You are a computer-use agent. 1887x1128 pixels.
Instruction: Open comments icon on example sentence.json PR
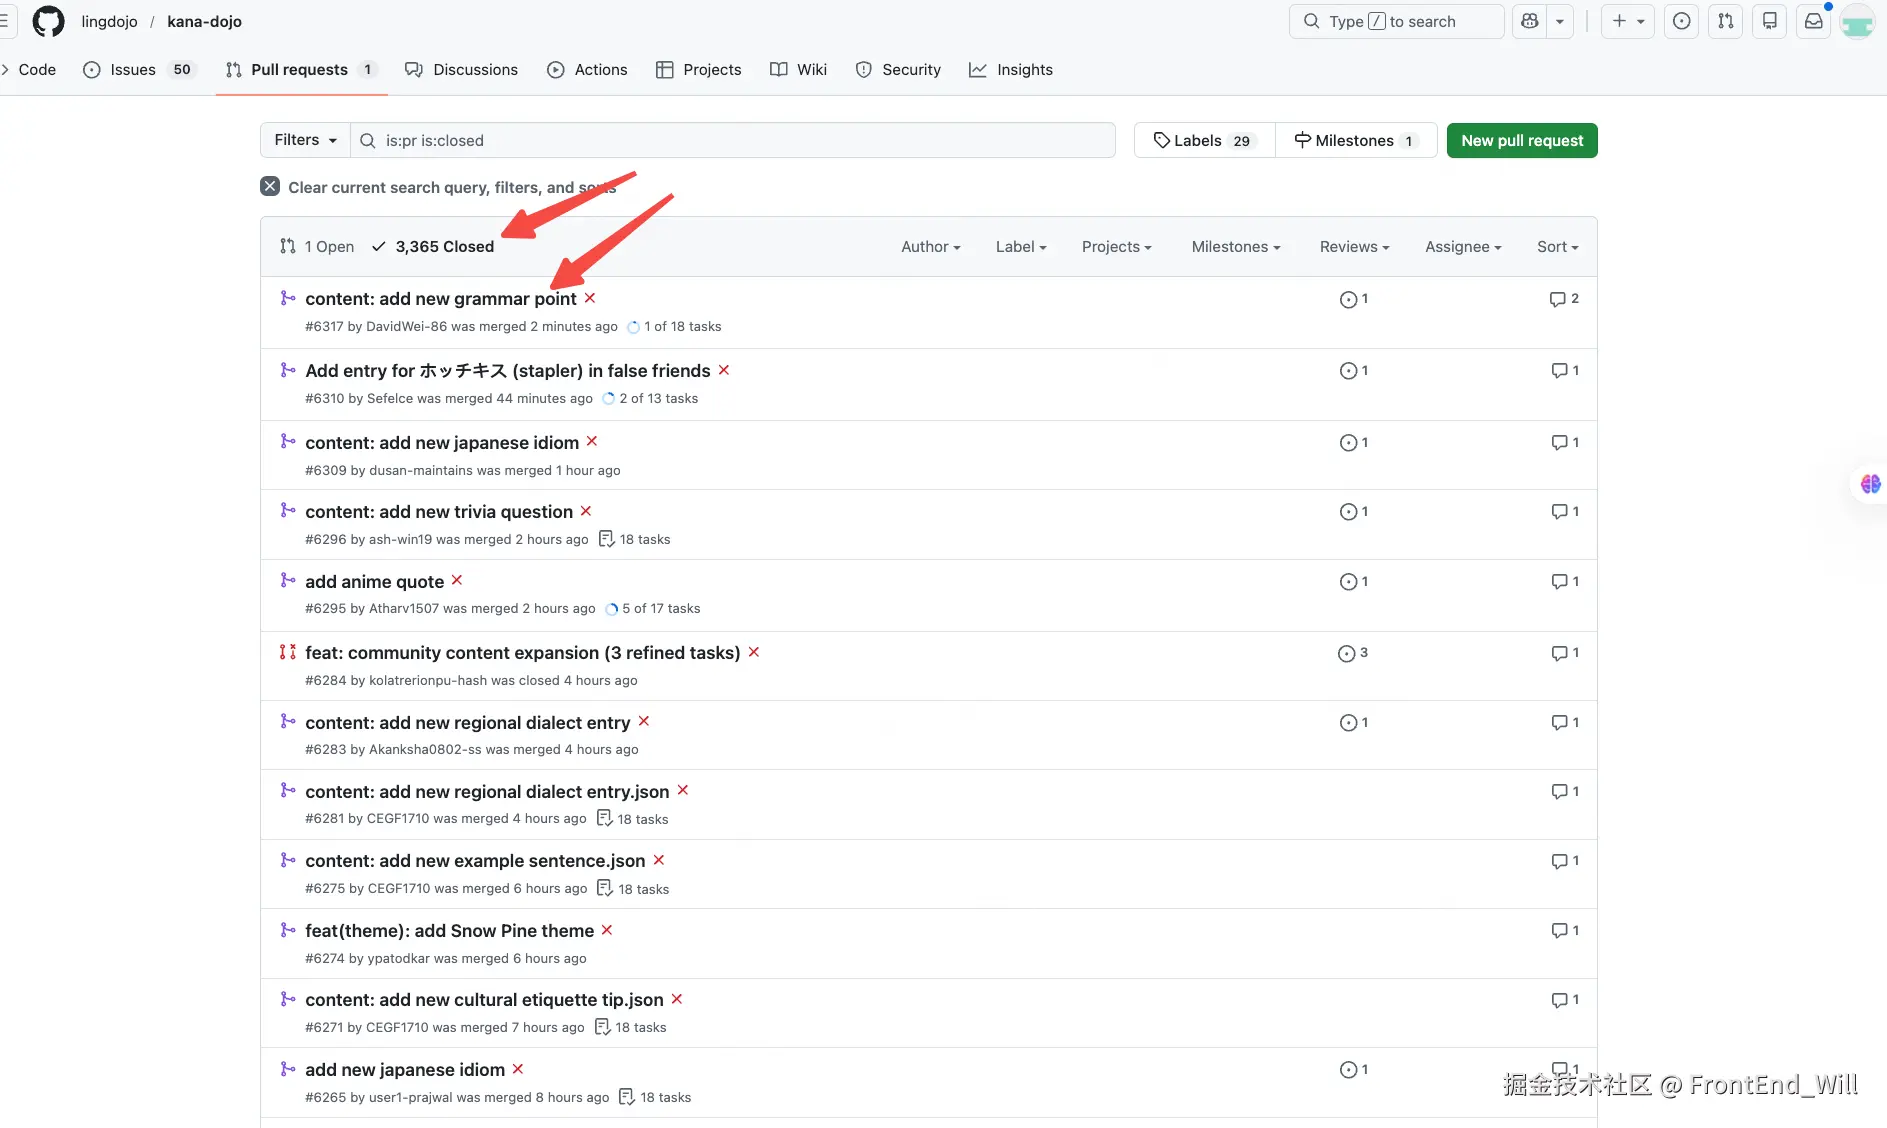tap(1565, 861)
